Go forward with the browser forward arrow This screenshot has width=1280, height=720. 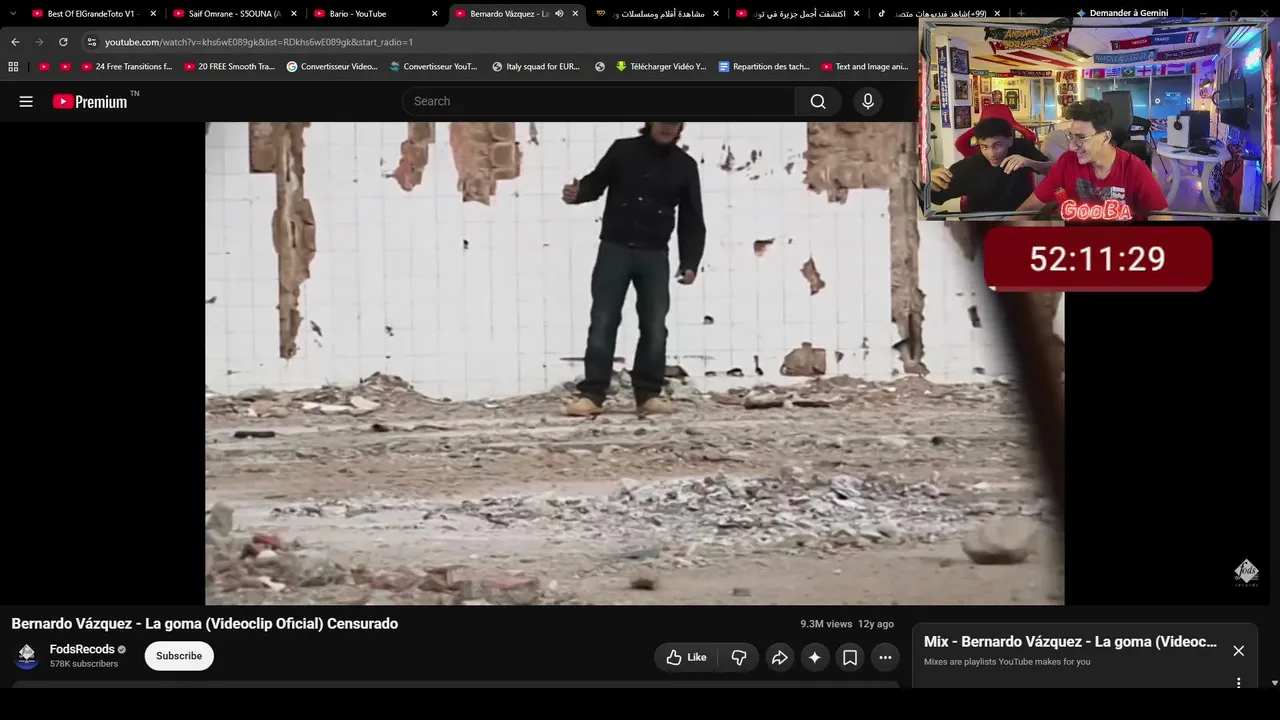39,42
